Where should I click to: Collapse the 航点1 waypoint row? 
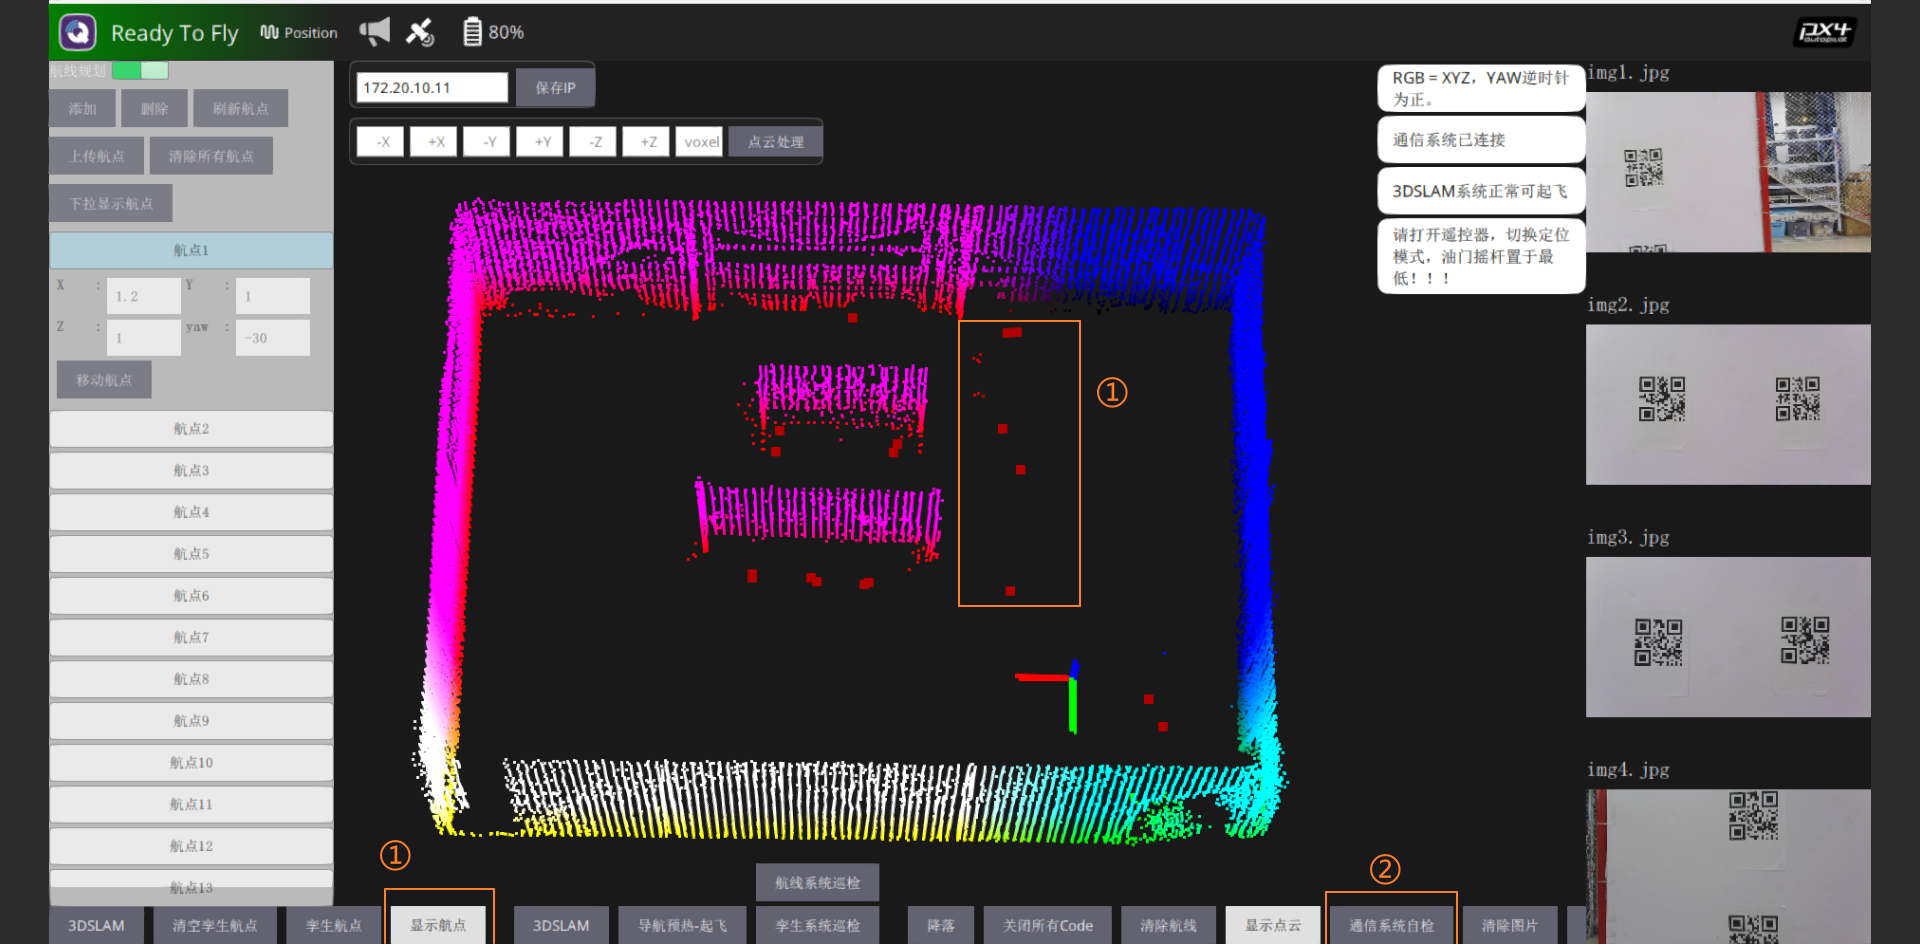point(191,250)
